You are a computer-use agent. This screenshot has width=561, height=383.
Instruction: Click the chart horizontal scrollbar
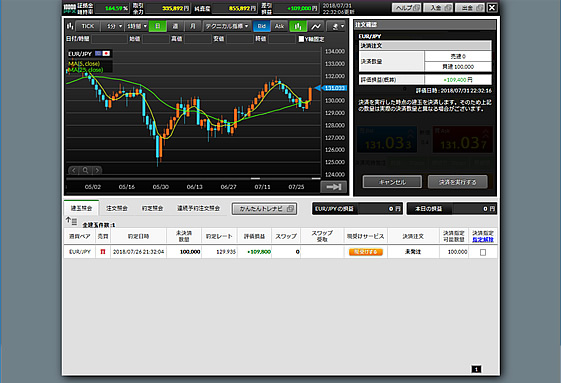(x=193, y=178)
